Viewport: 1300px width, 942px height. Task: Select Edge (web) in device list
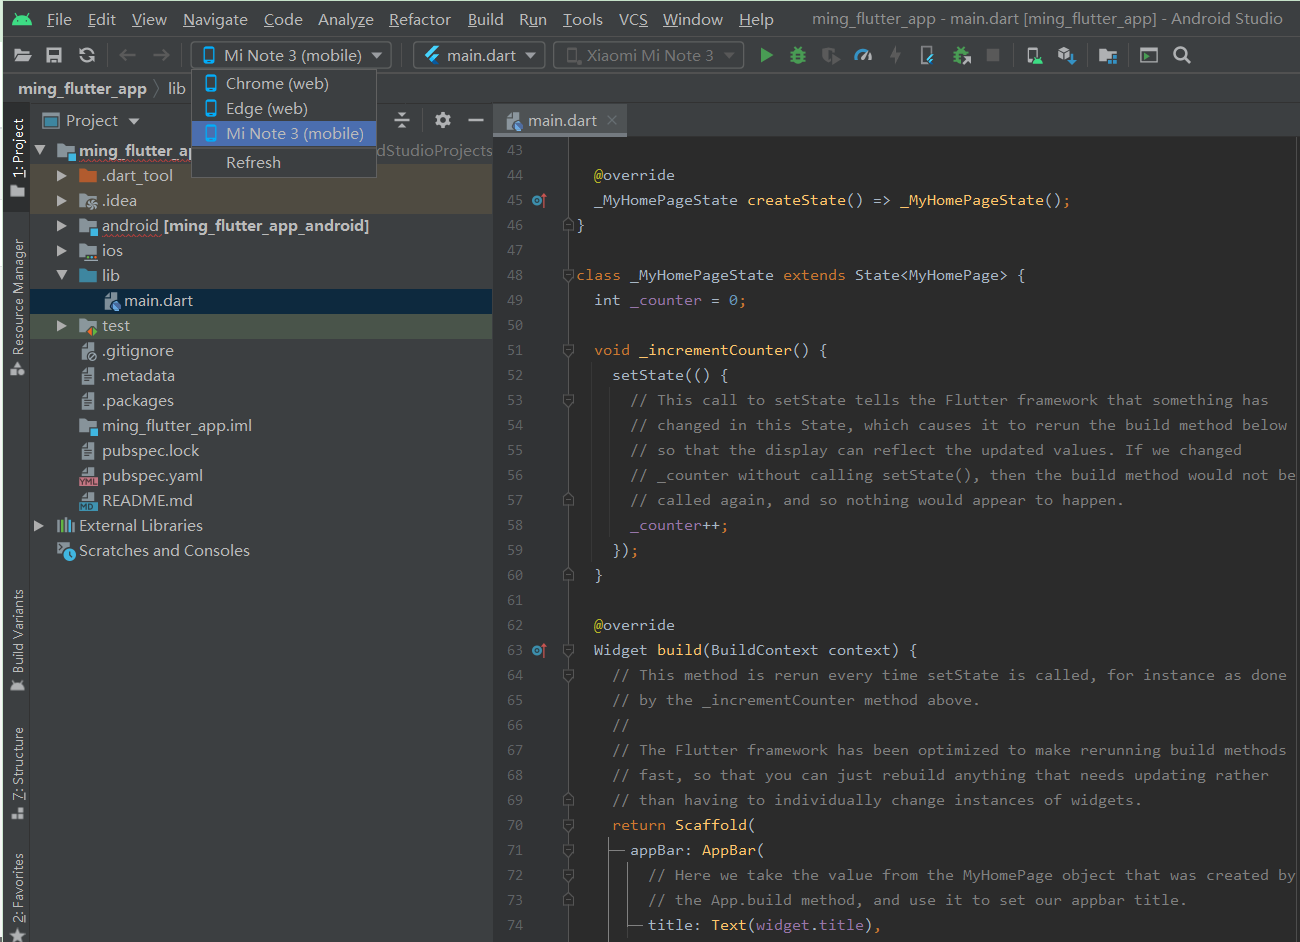pos(284,109)
